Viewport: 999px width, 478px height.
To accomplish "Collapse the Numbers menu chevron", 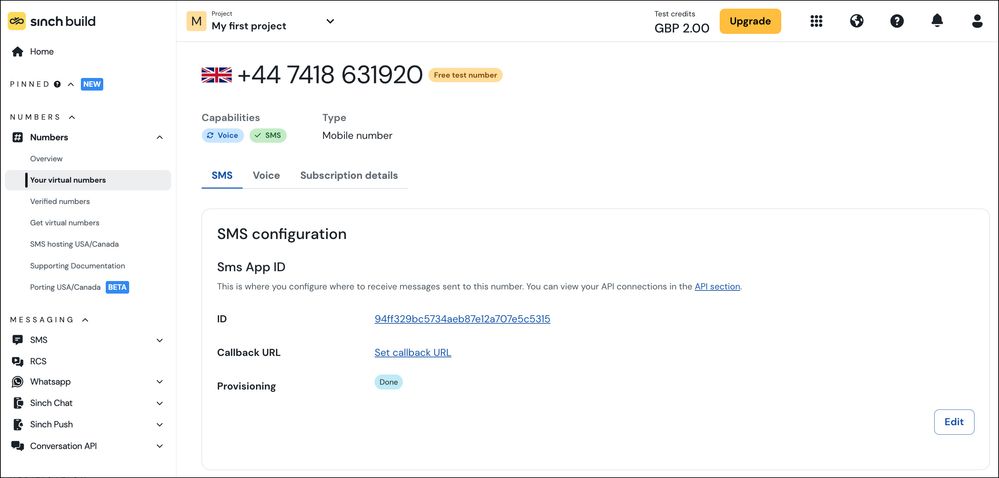I will pos(160,137).
